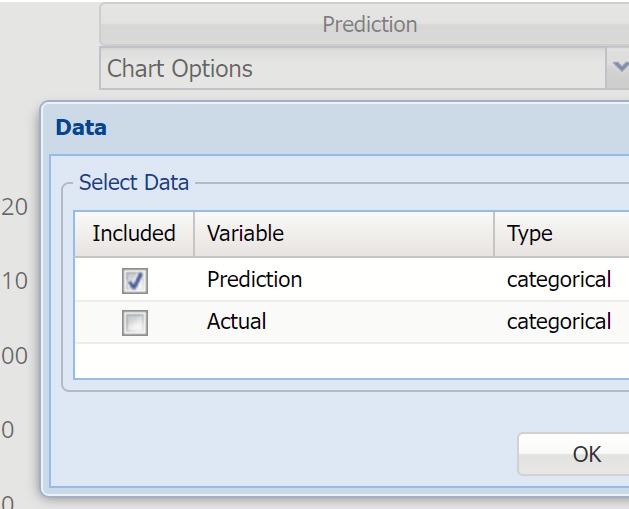Click the Select Data group label
629x509 pixels.
[133, 183]
